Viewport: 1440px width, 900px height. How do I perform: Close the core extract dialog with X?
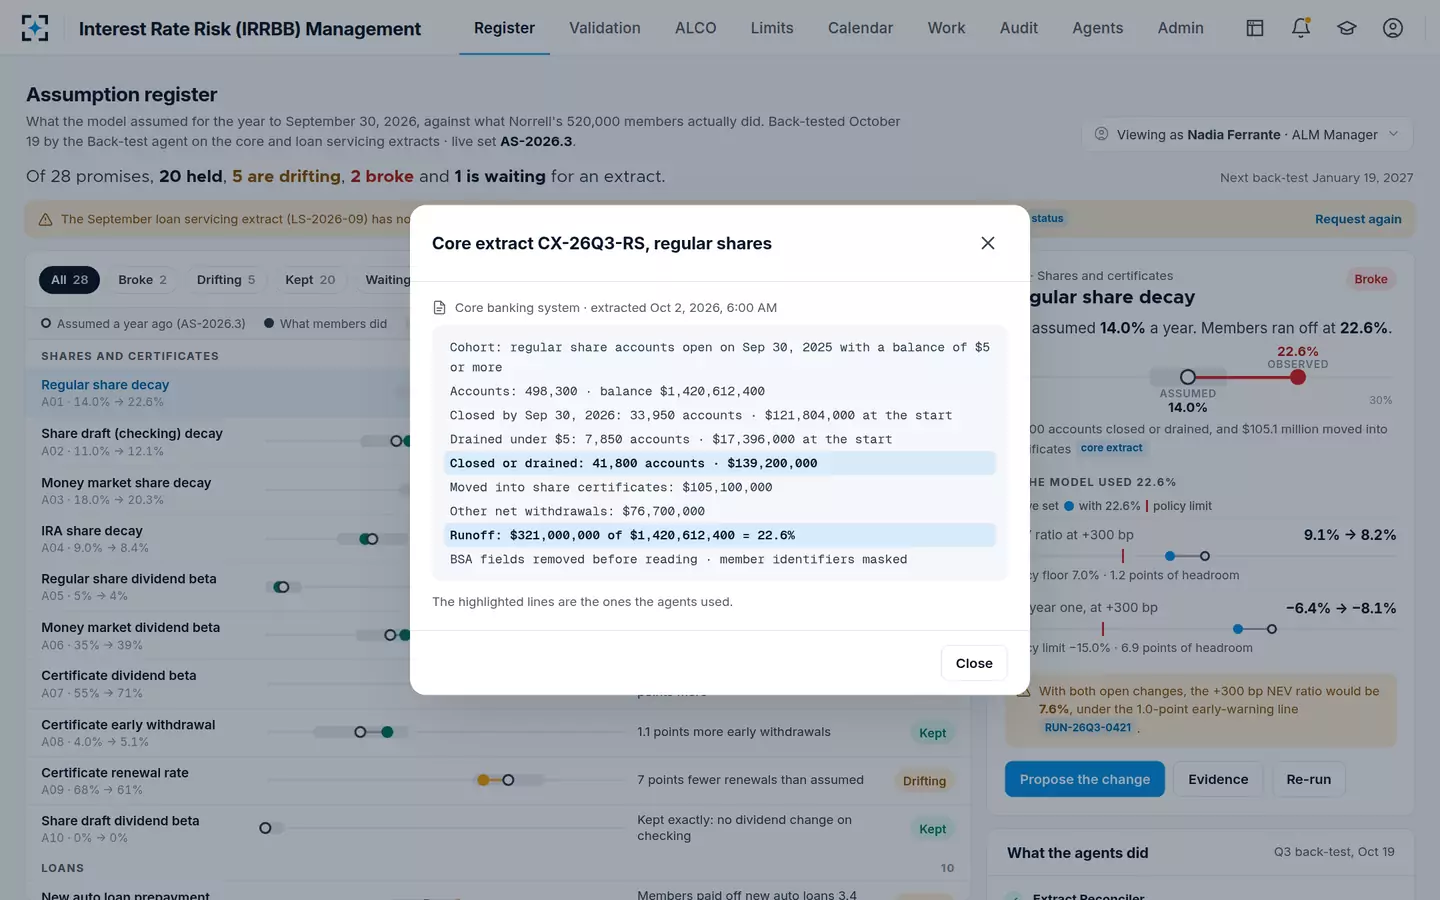tap(988, 243)
